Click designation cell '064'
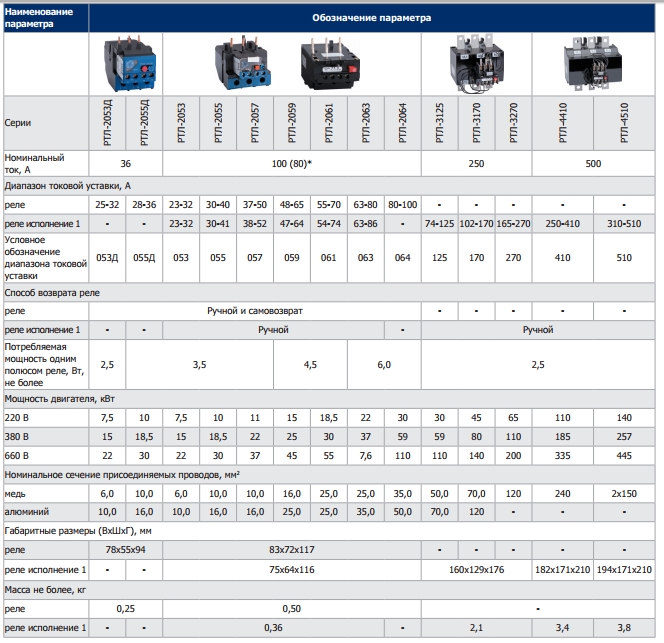664x643 pixels. [403, 258]
